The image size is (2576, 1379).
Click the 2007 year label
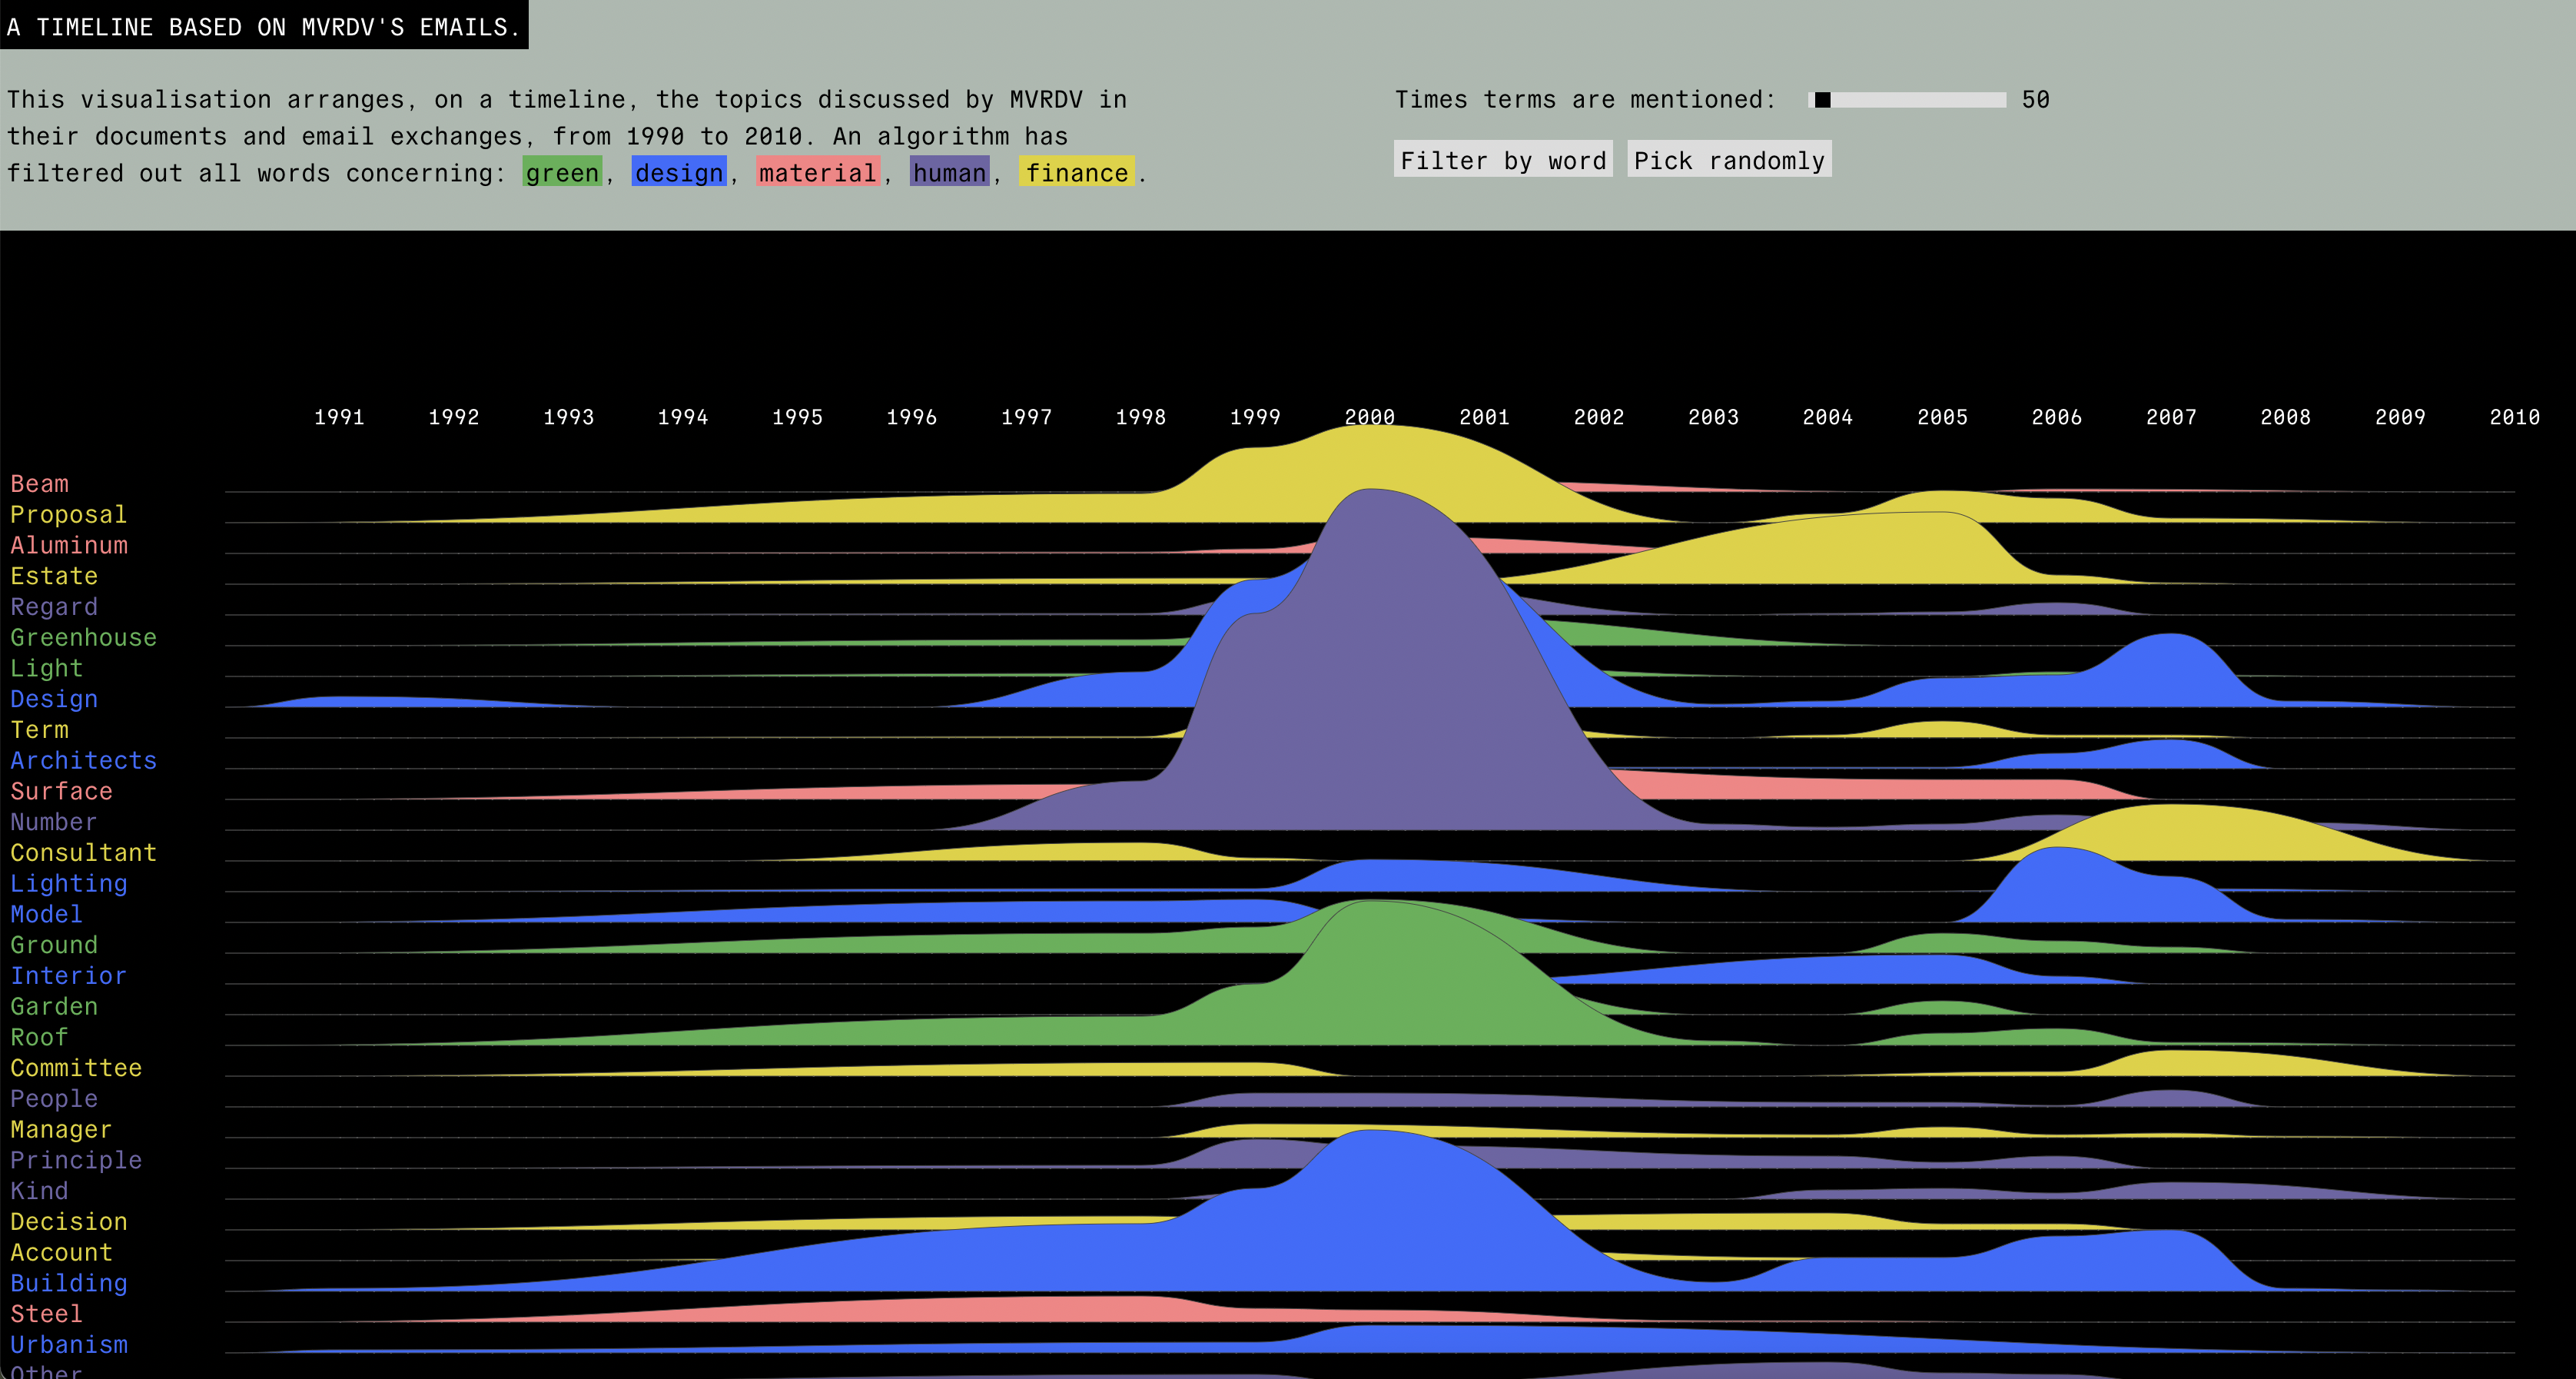[x=2171, y=417]
